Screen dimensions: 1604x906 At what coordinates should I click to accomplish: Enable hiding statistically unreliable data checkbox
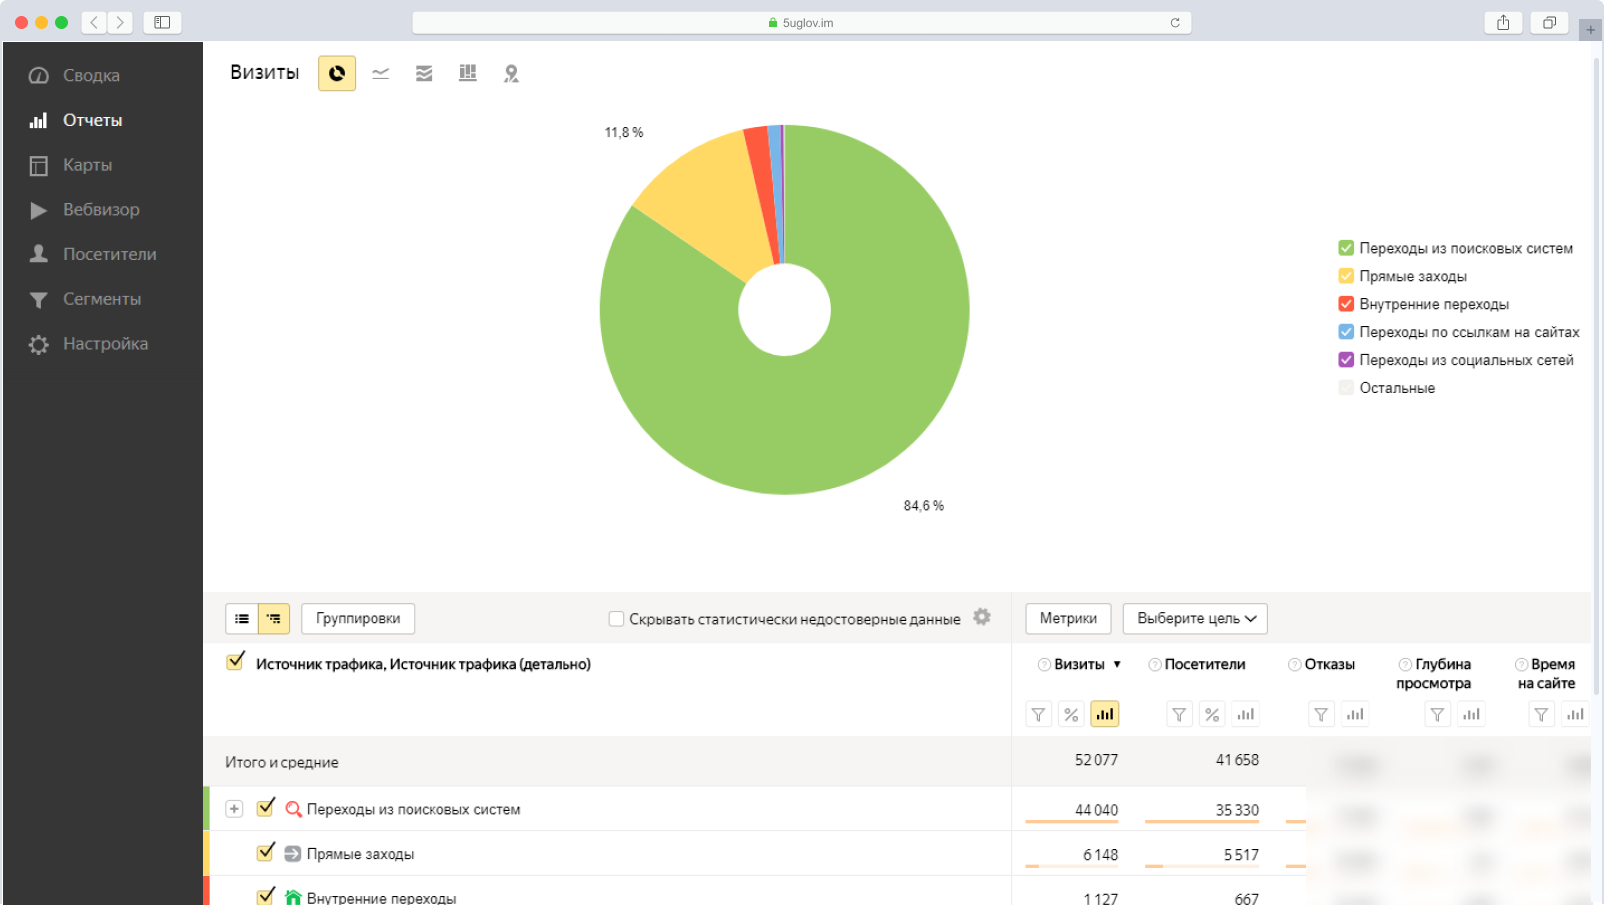(616, 619)
